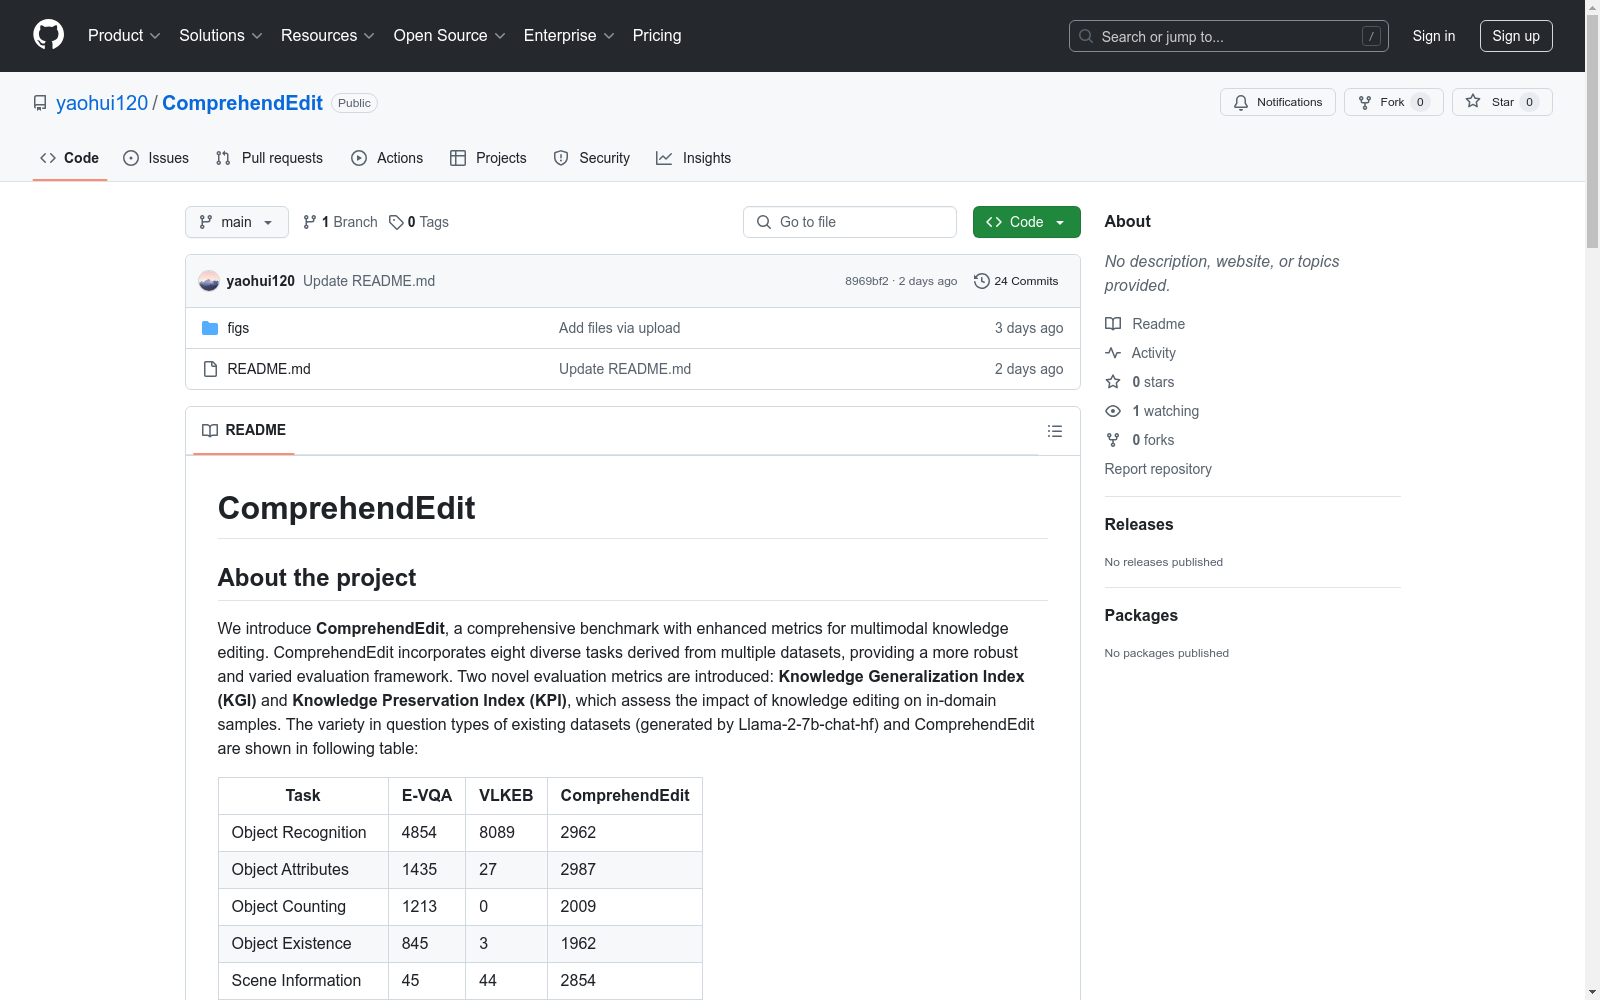
Task: View the 24 Commits history
Action: click(1016, 281)
